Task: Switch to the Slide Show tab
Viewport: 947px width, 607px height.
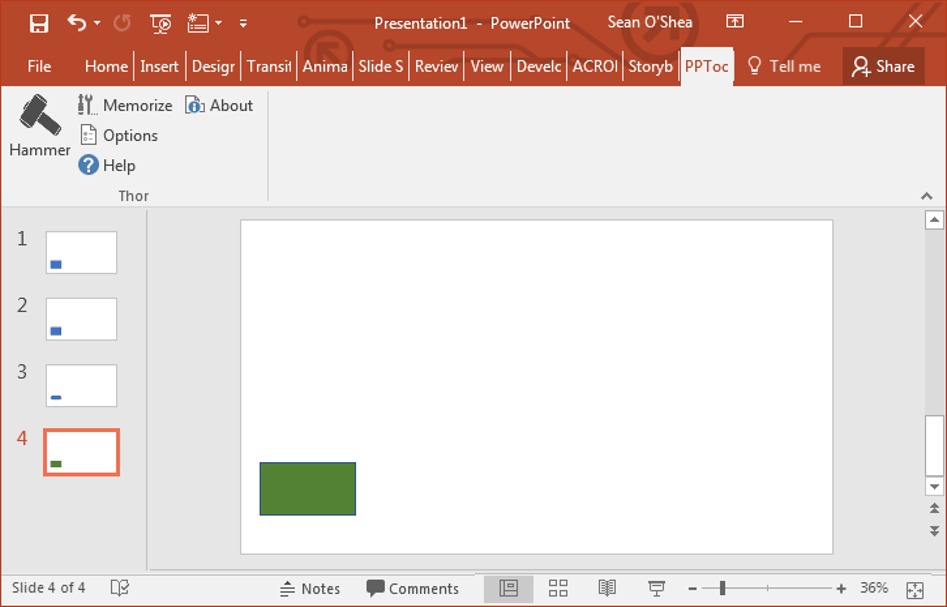Action: (380, 66)
